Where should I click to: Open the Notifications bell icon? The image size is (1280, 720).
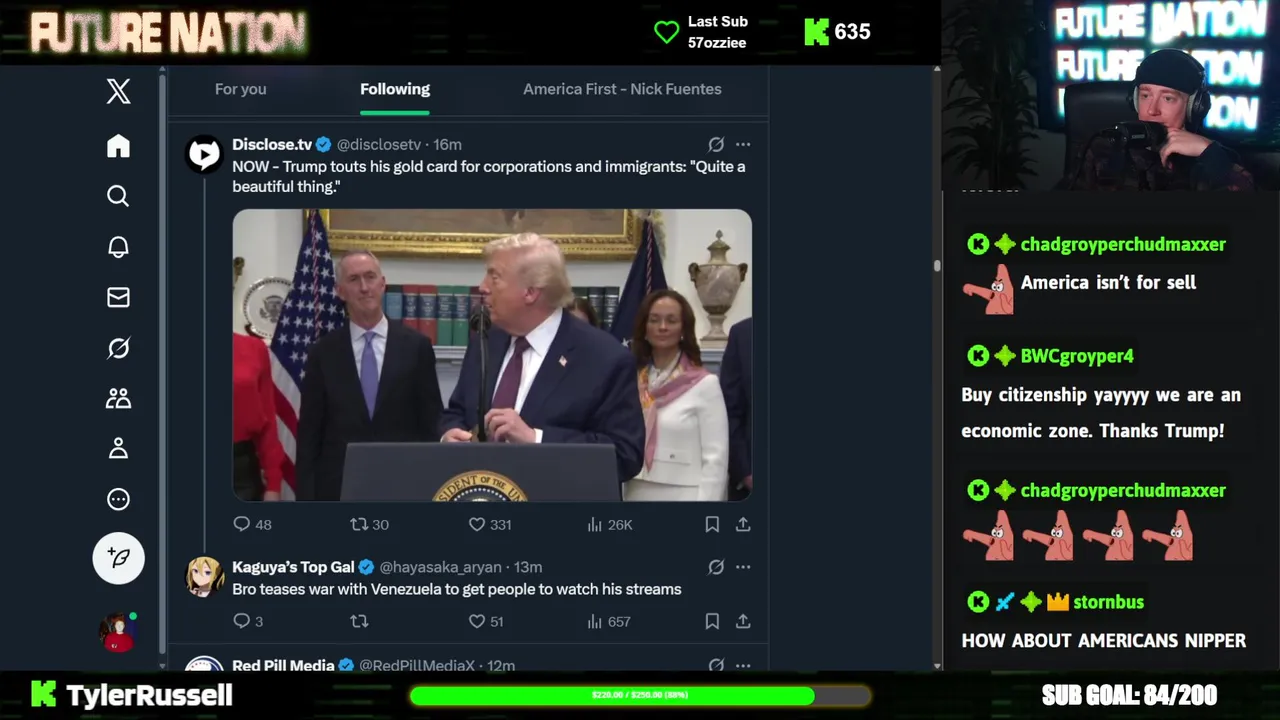(118, 247)
